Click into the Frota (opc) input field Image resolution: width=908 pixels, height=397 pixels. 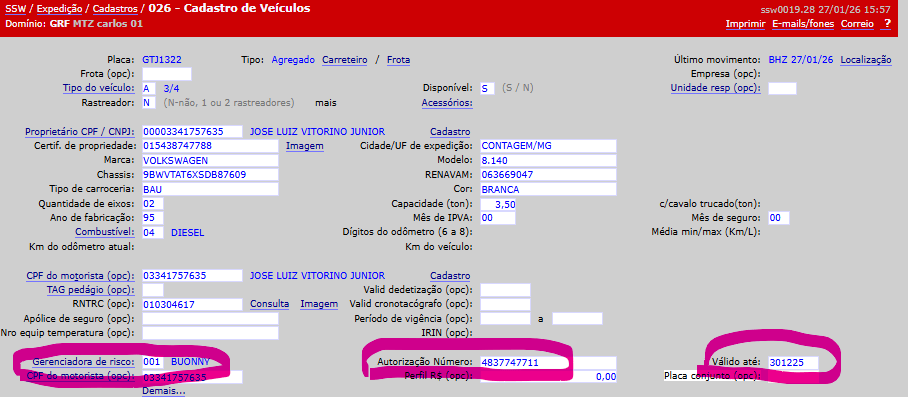(x=167, y=74)
